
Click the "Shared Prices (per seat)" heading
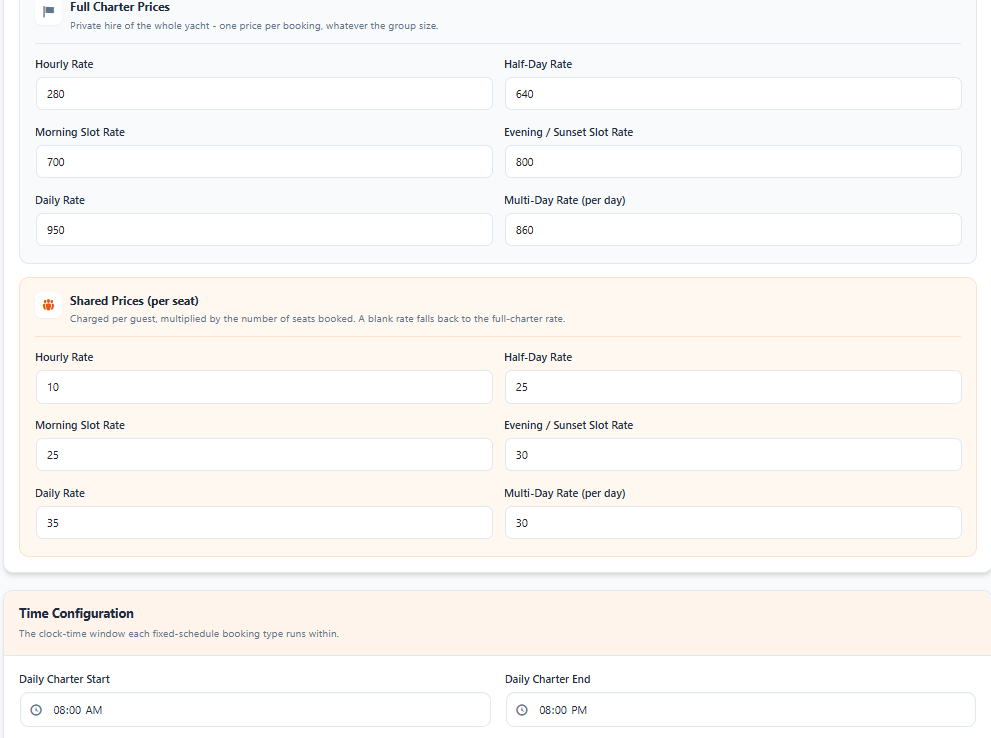pos(134,301)
